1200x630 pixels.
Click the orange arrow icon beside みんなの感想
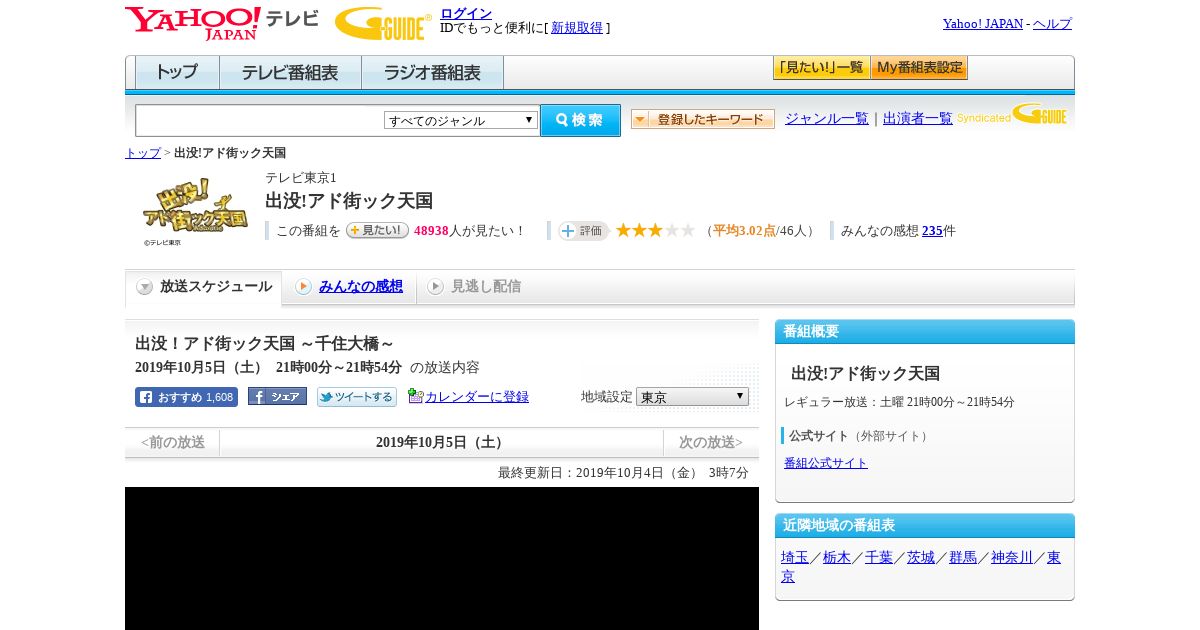[x=303, y=287]
